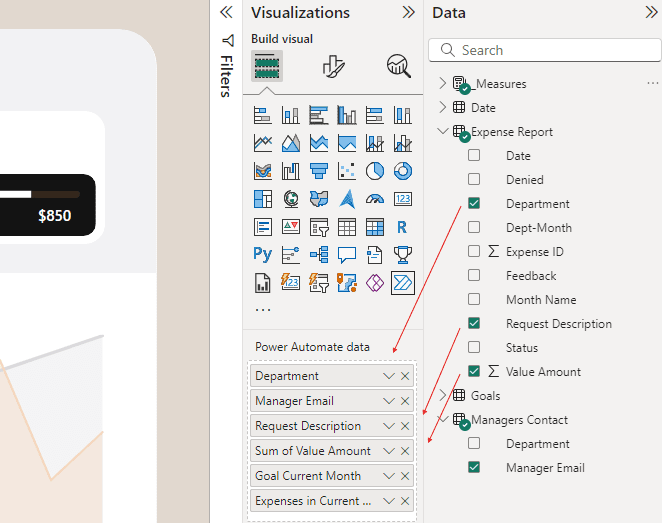Check the Date field under Expense Report
This screenshot has width=662, height=523.
point(474,155)
